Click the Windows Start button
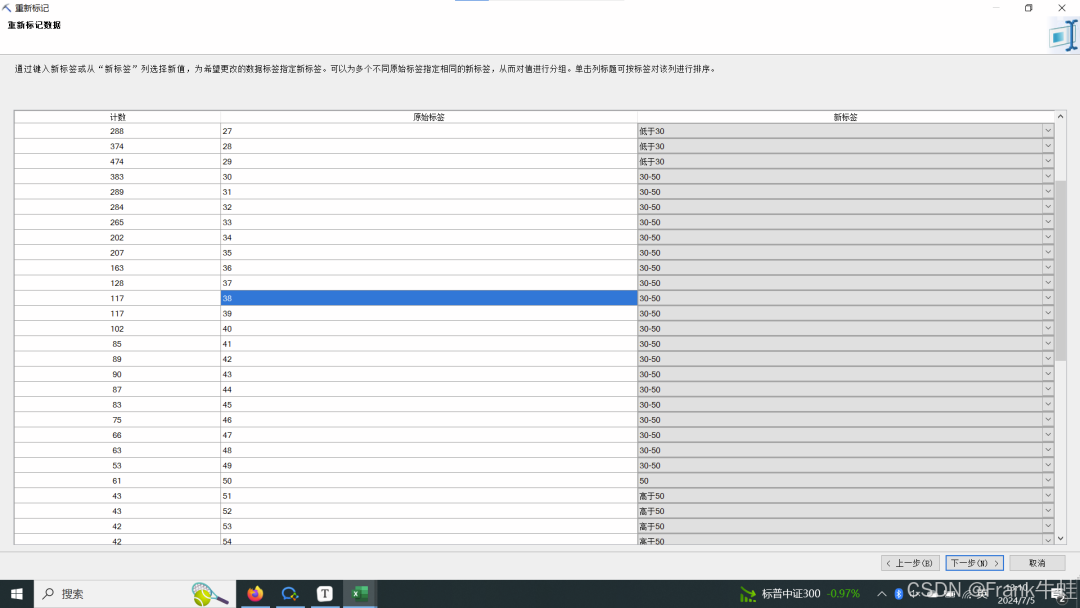This screenshot has height=608, width=1080. point(17,594)
